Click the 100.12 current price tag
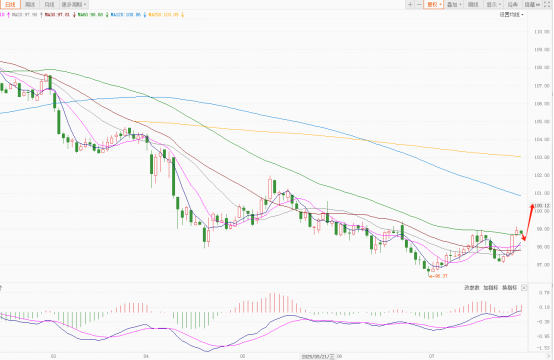This screenshot has width=554, height=360. point(542,206)
